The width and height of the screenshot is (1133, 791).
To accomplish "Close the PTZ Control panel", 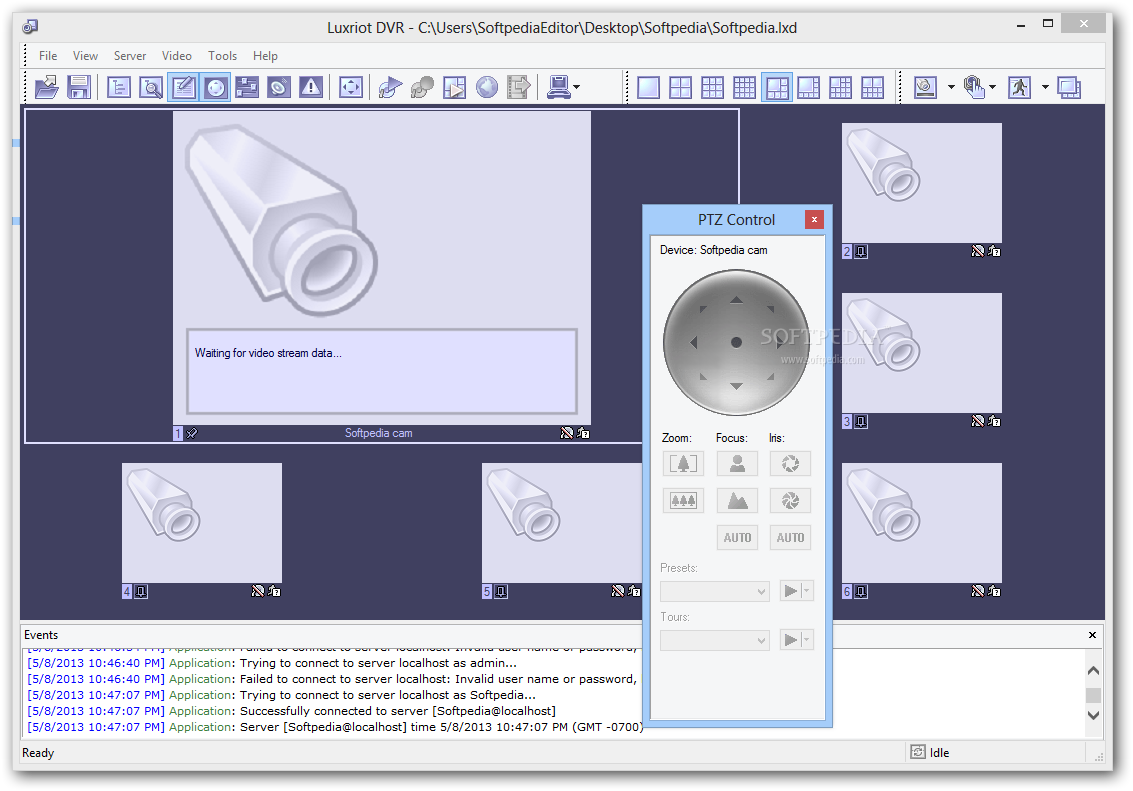I will pos(814,220).
